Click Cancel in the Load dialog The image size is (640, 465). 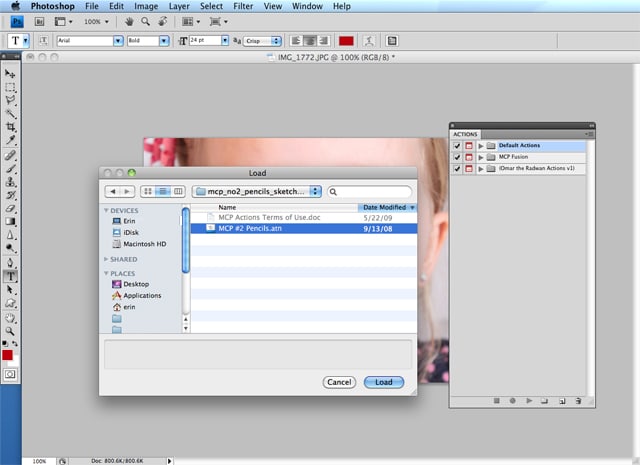[339, 382]
